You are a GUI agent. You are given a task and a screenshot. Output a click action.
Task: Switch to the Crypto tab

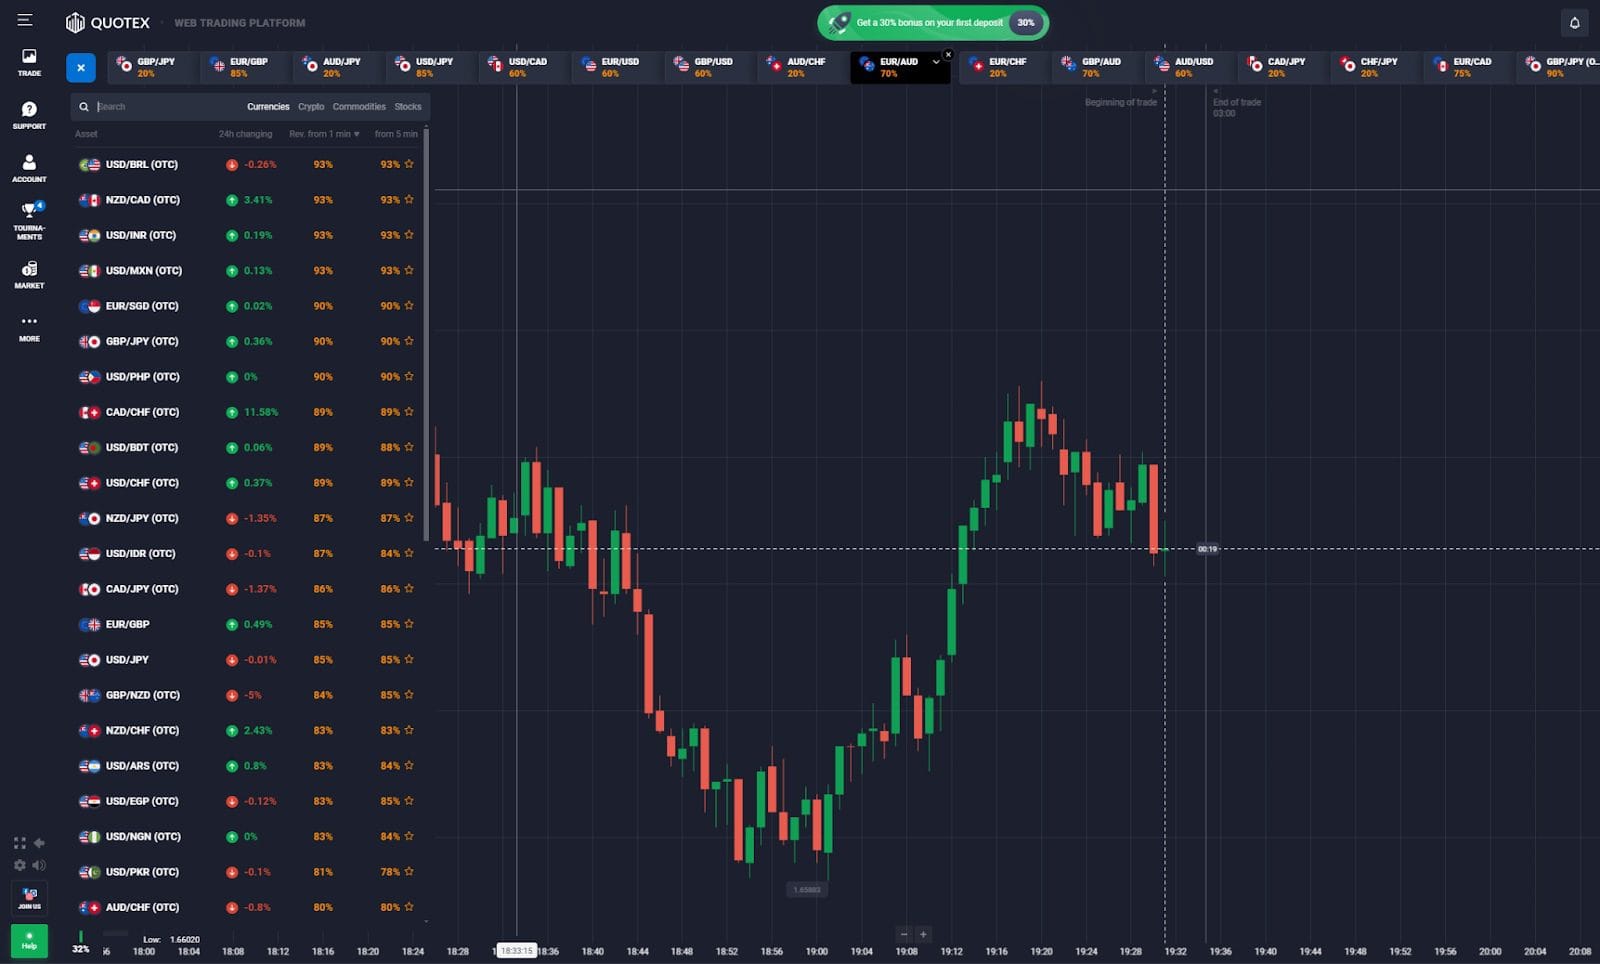(x=311, y=106)
